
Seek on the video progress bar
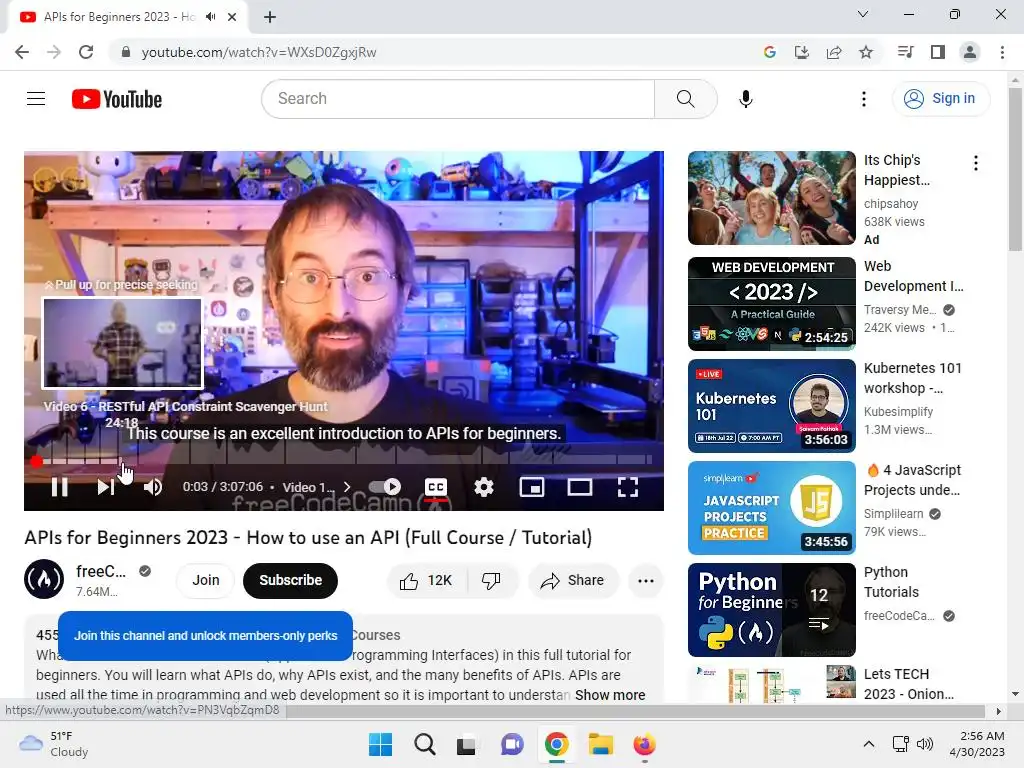coord(344,461)
